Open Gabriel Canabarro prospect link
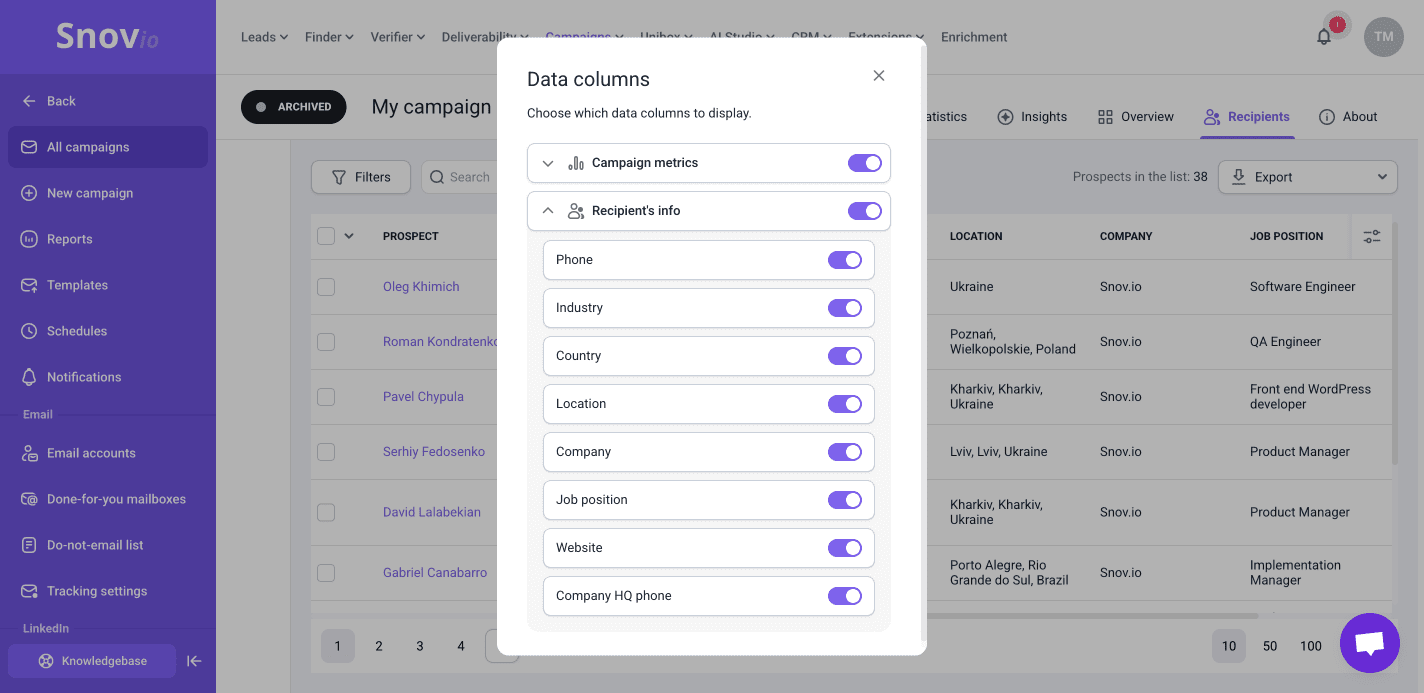1424x693 pixels. pyautogui.click(x=435, y=573)
